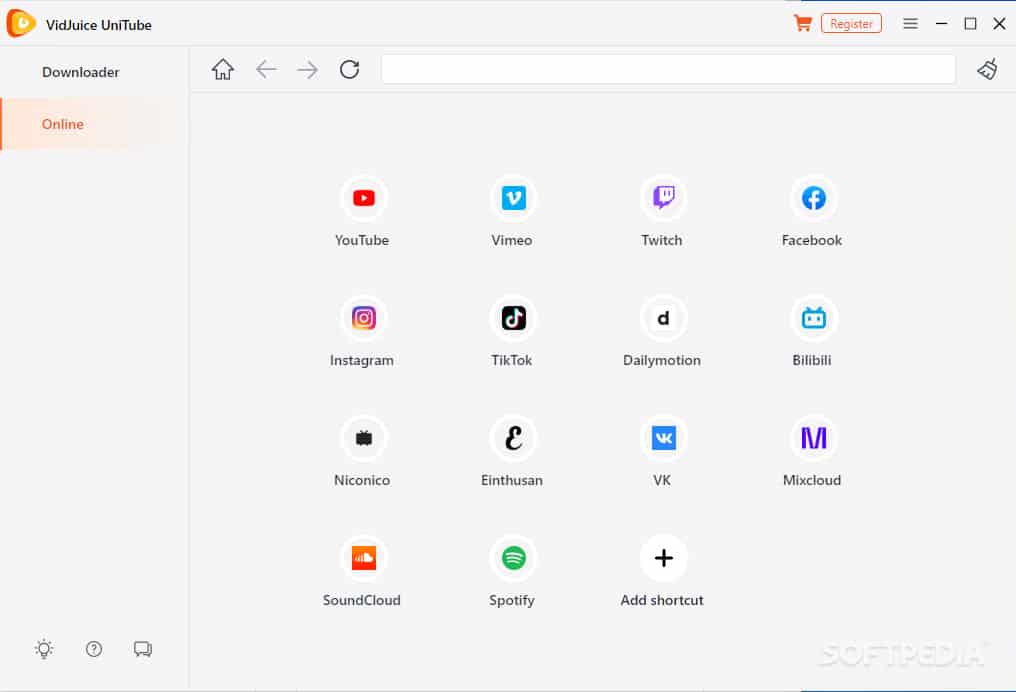Click the Niconico text label

coord(362,480)
